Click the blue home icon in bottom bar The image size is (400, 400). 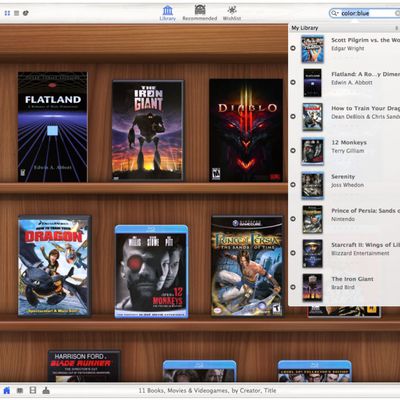(x=7, y=390)
